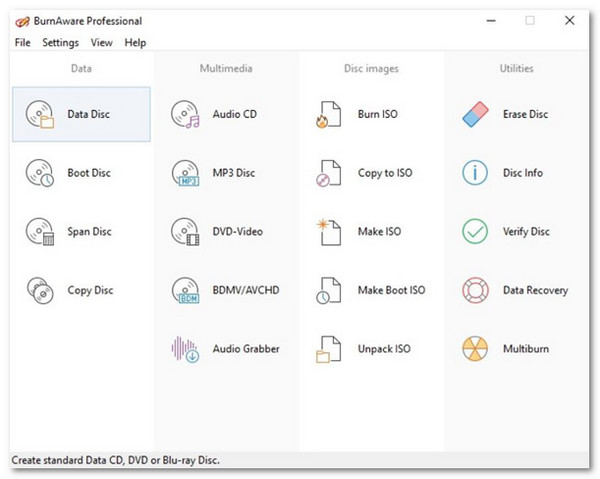Screen dimensions: 600x479
Task: Open the Data Disc tool
Action: [81, 114]
